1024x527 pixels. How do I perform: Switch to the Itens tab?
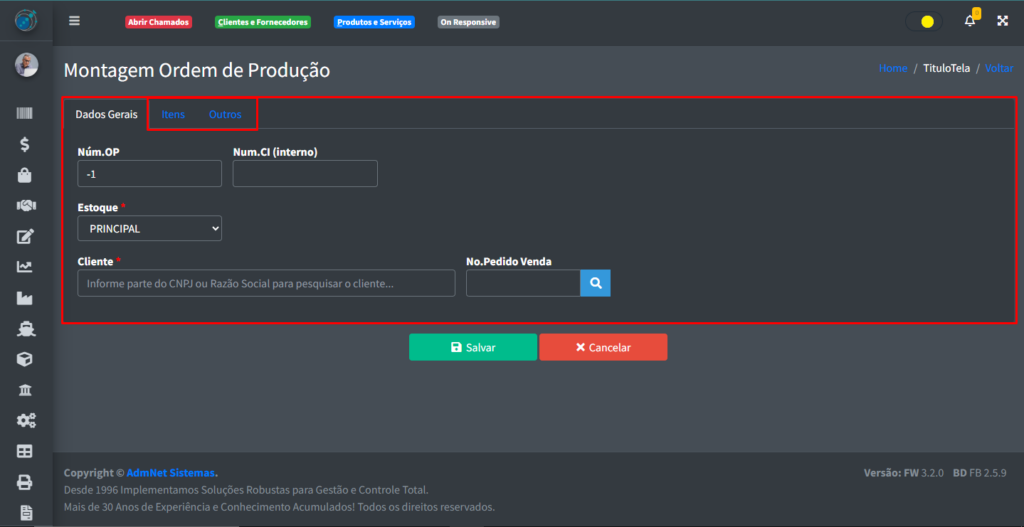pyautogui.click(x=173, y=114)
